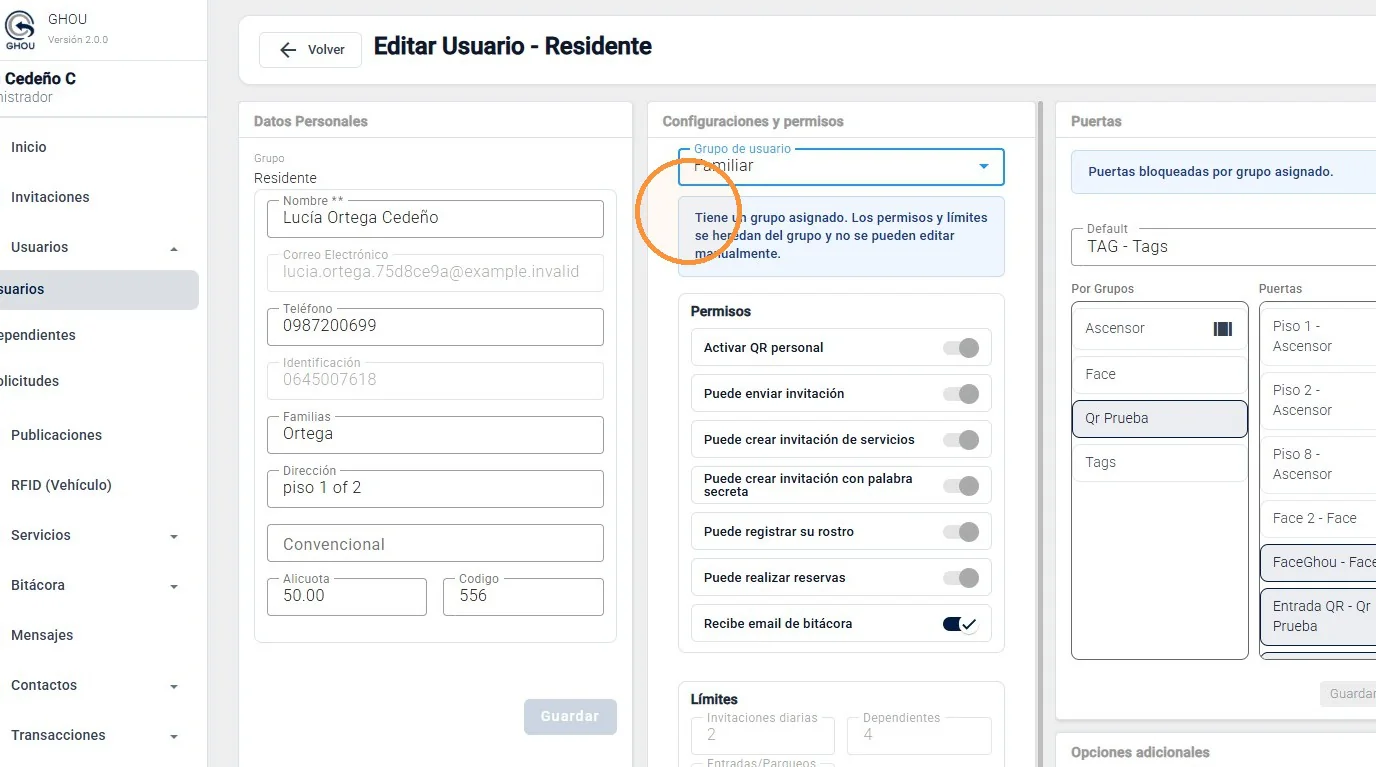Click the Guardar button under Datos Personales
Image resolution: width=1376 pixels, height=767 pixels.
click(x=570, y=717)
